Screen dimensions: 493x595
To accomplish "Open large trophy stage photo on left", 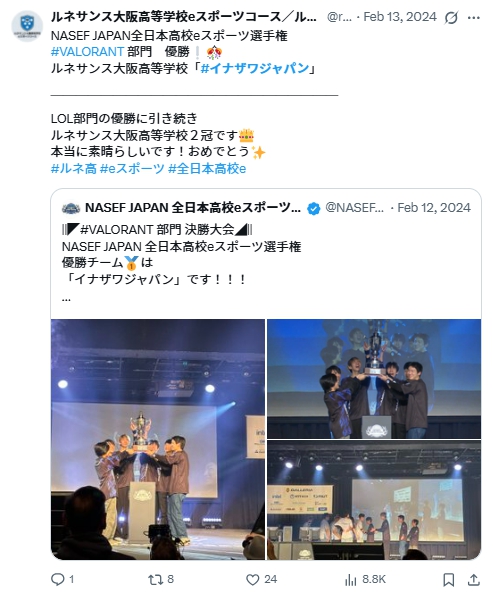I will (158, 439).
